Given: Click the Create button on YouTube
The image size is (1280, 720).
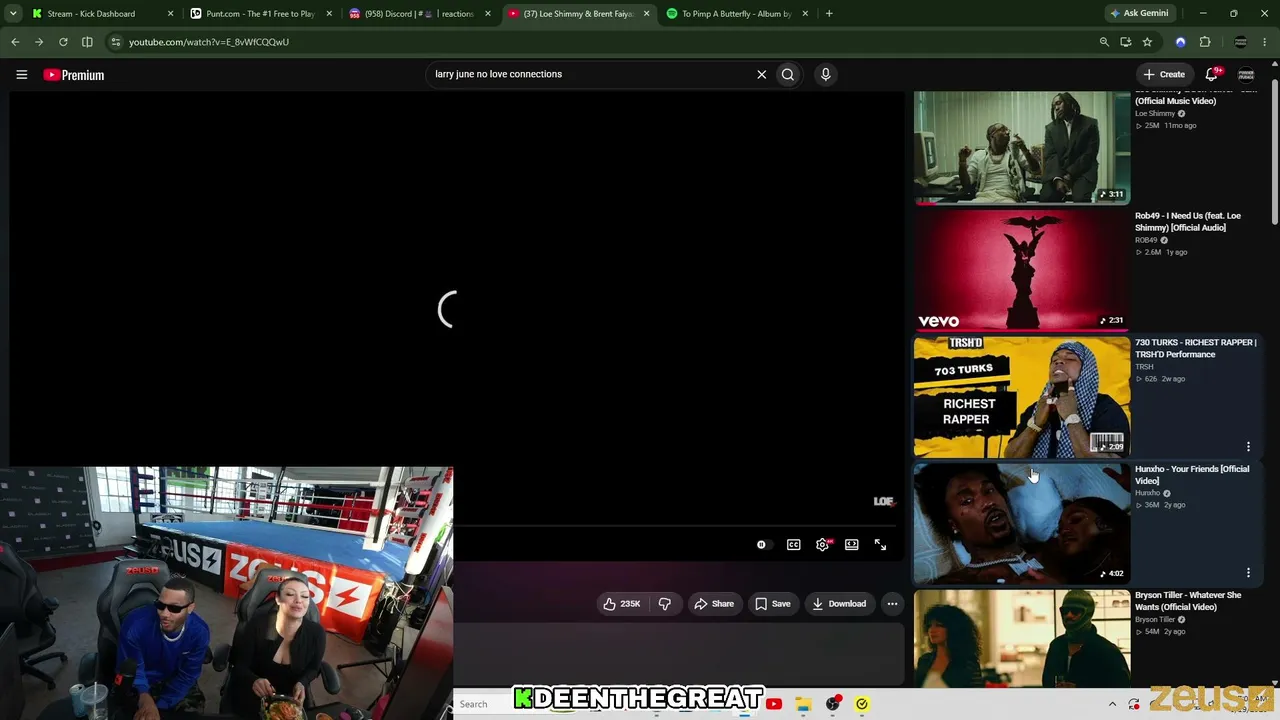Looking at the screenshot, I should click(x=1165, y=74).
